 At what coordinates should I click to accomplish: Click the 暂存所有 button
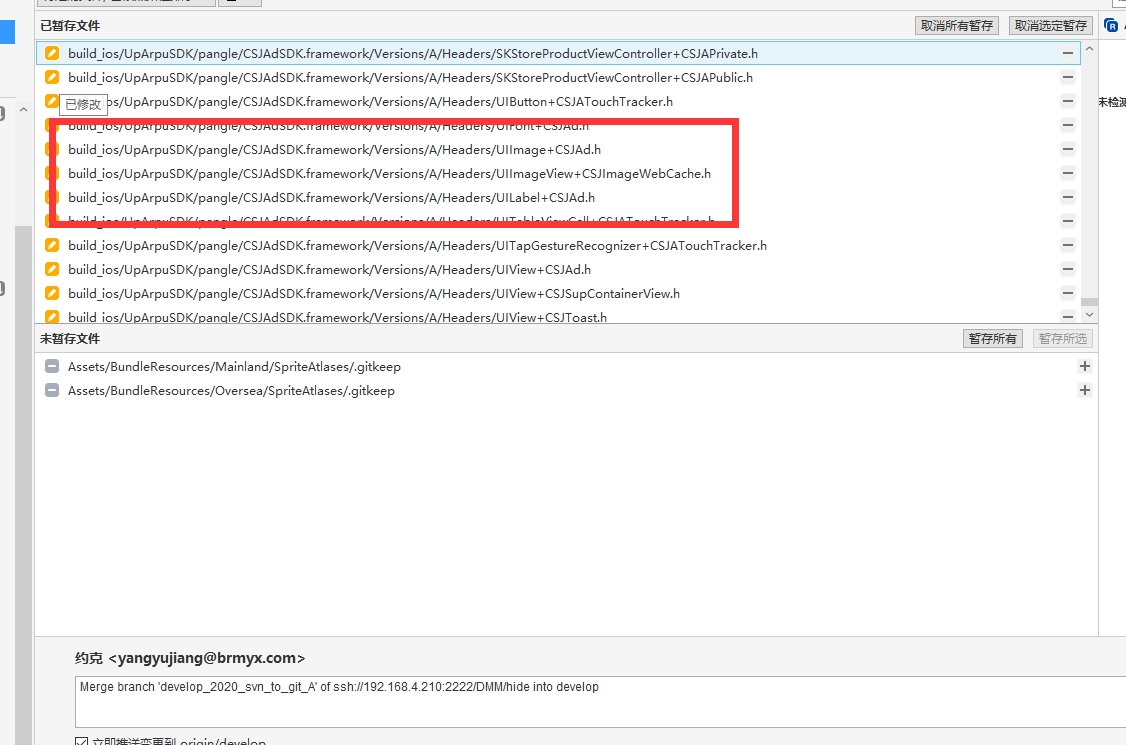(992, 338)
